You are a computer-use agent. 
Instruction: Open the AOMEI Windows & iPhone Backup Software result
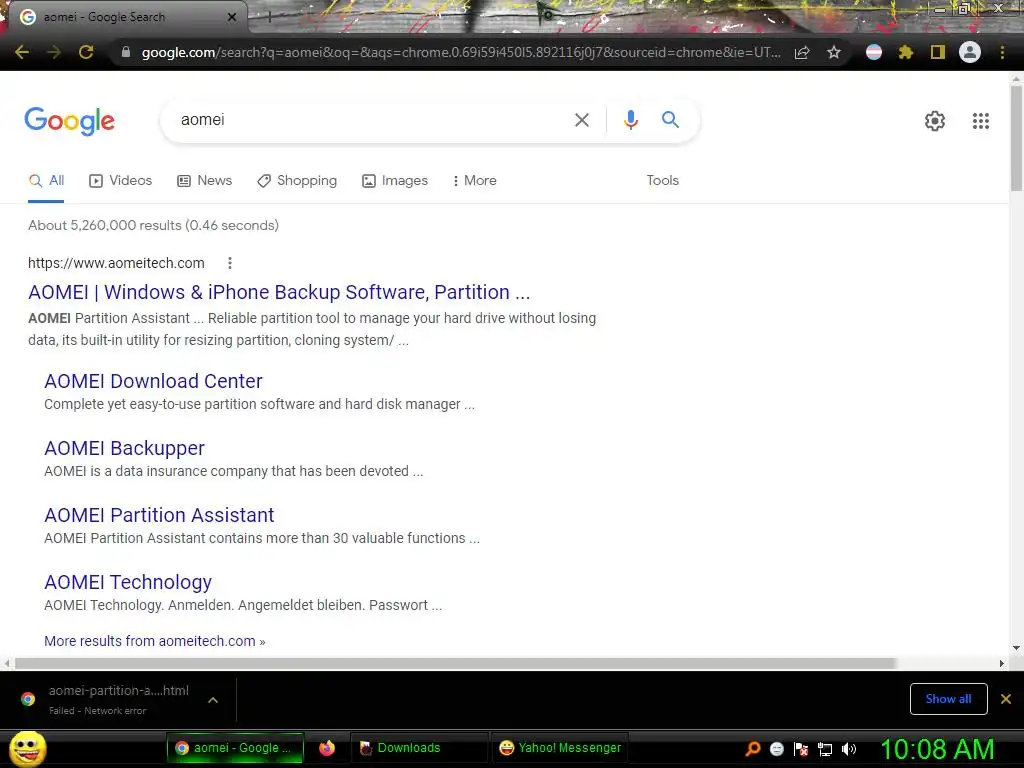point(279,293)
